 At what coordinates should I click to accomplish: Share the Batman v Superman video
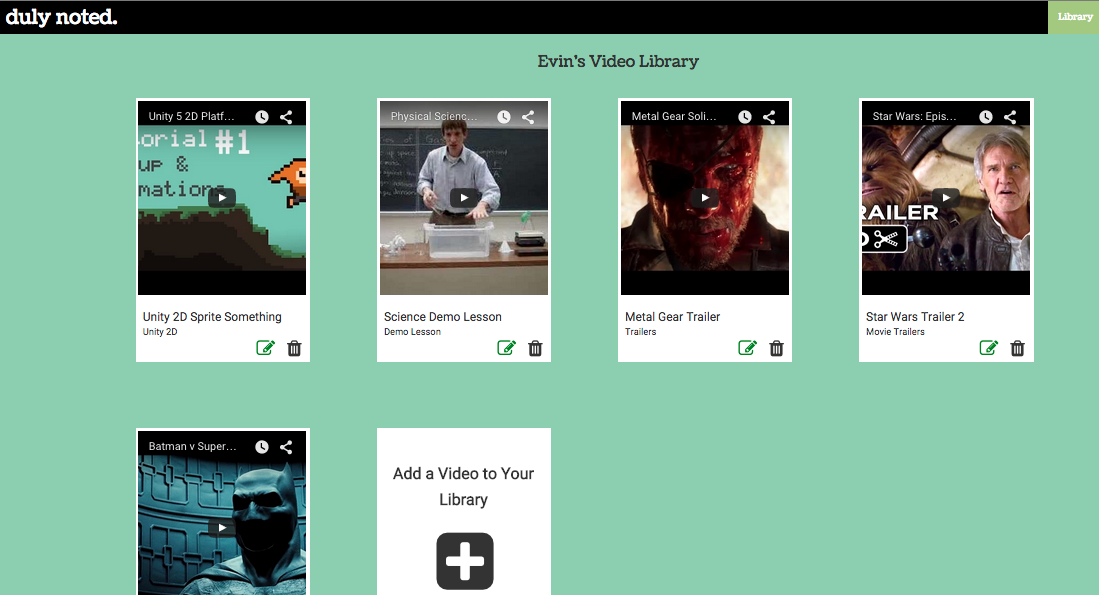tap(286, 447)
